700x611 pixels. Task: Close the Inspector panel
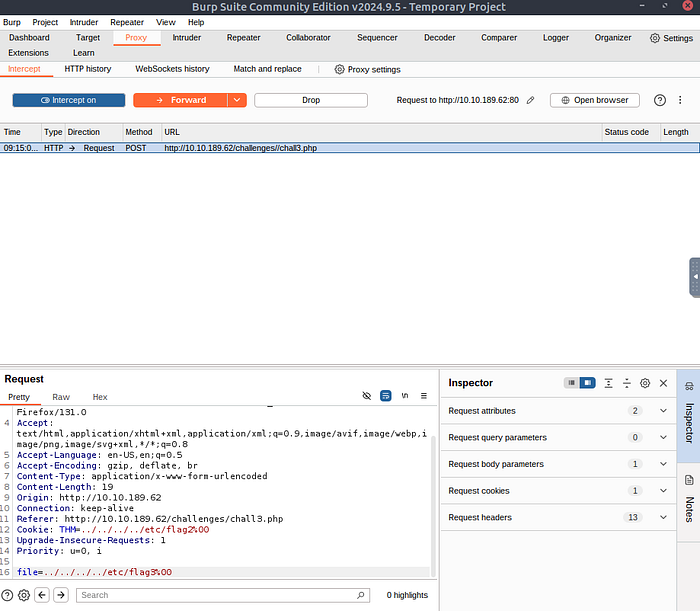[663, 383]
